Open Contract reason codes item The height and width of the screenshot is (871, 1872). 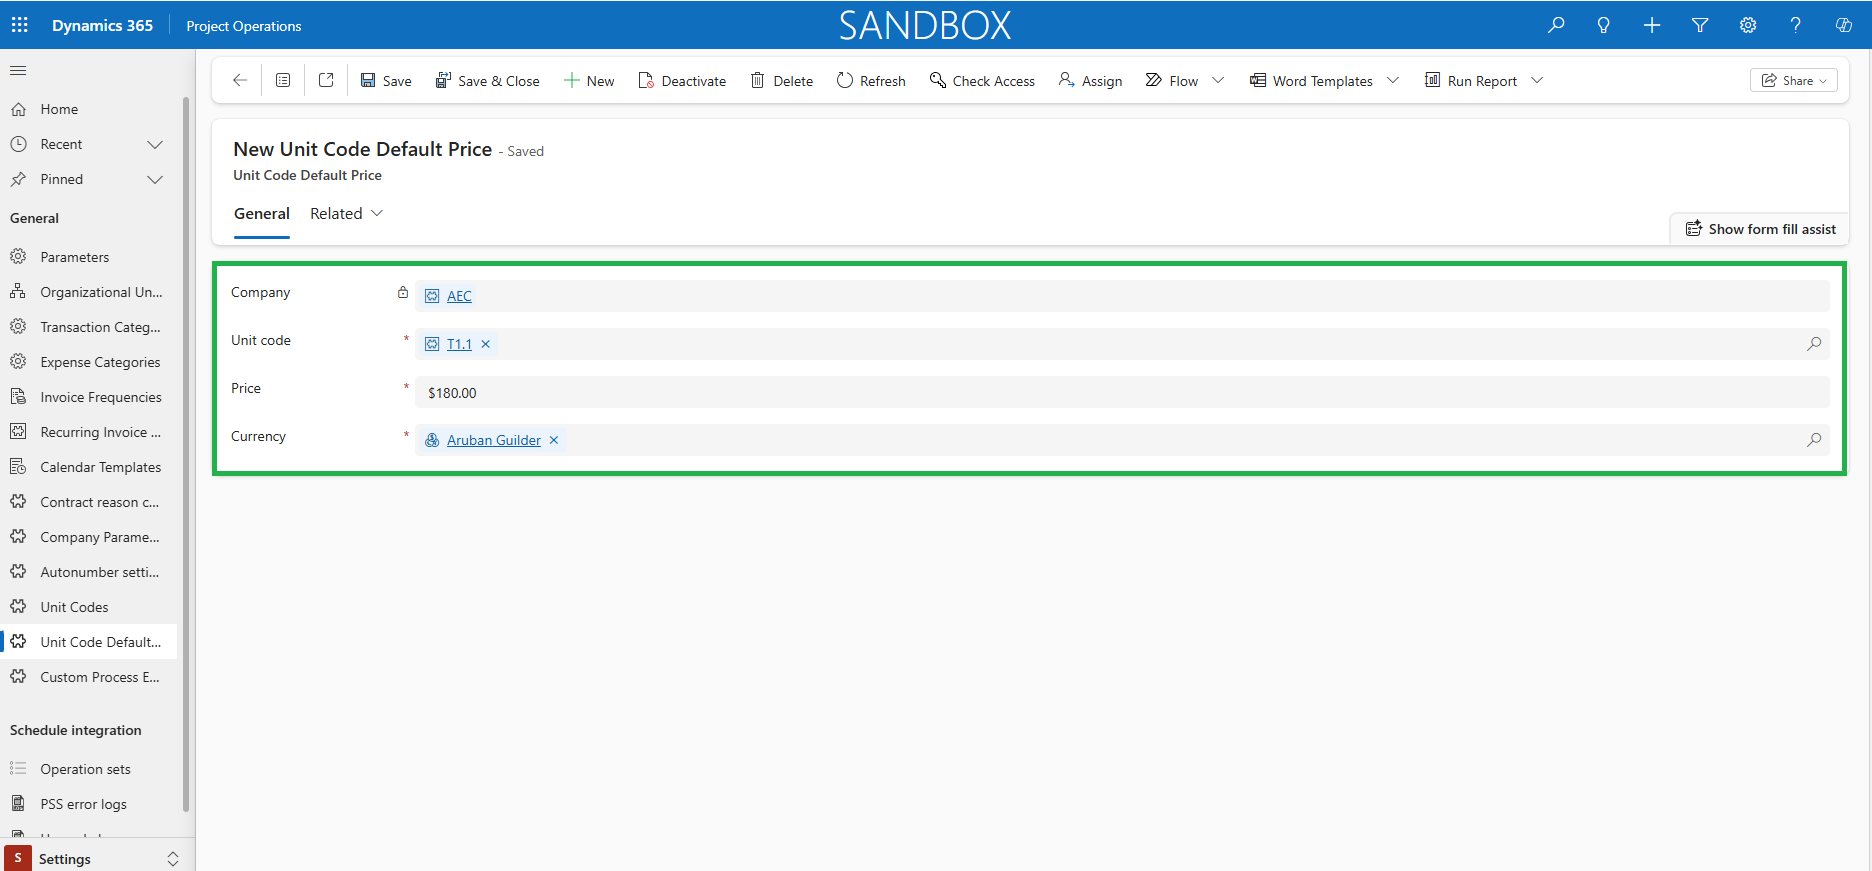point(90,502)
